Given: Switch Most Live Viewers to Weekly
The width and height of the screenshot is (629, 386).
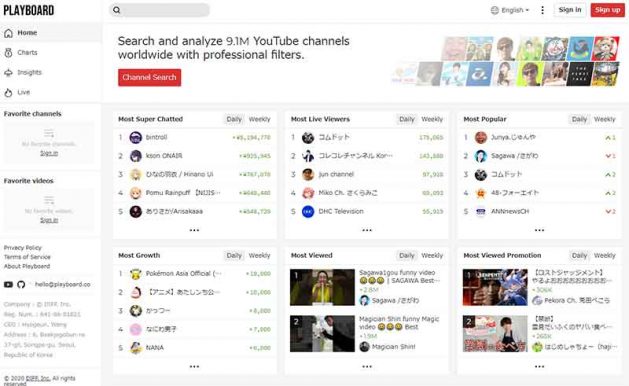Looking at the screenshot, I should tap(432, 119).
